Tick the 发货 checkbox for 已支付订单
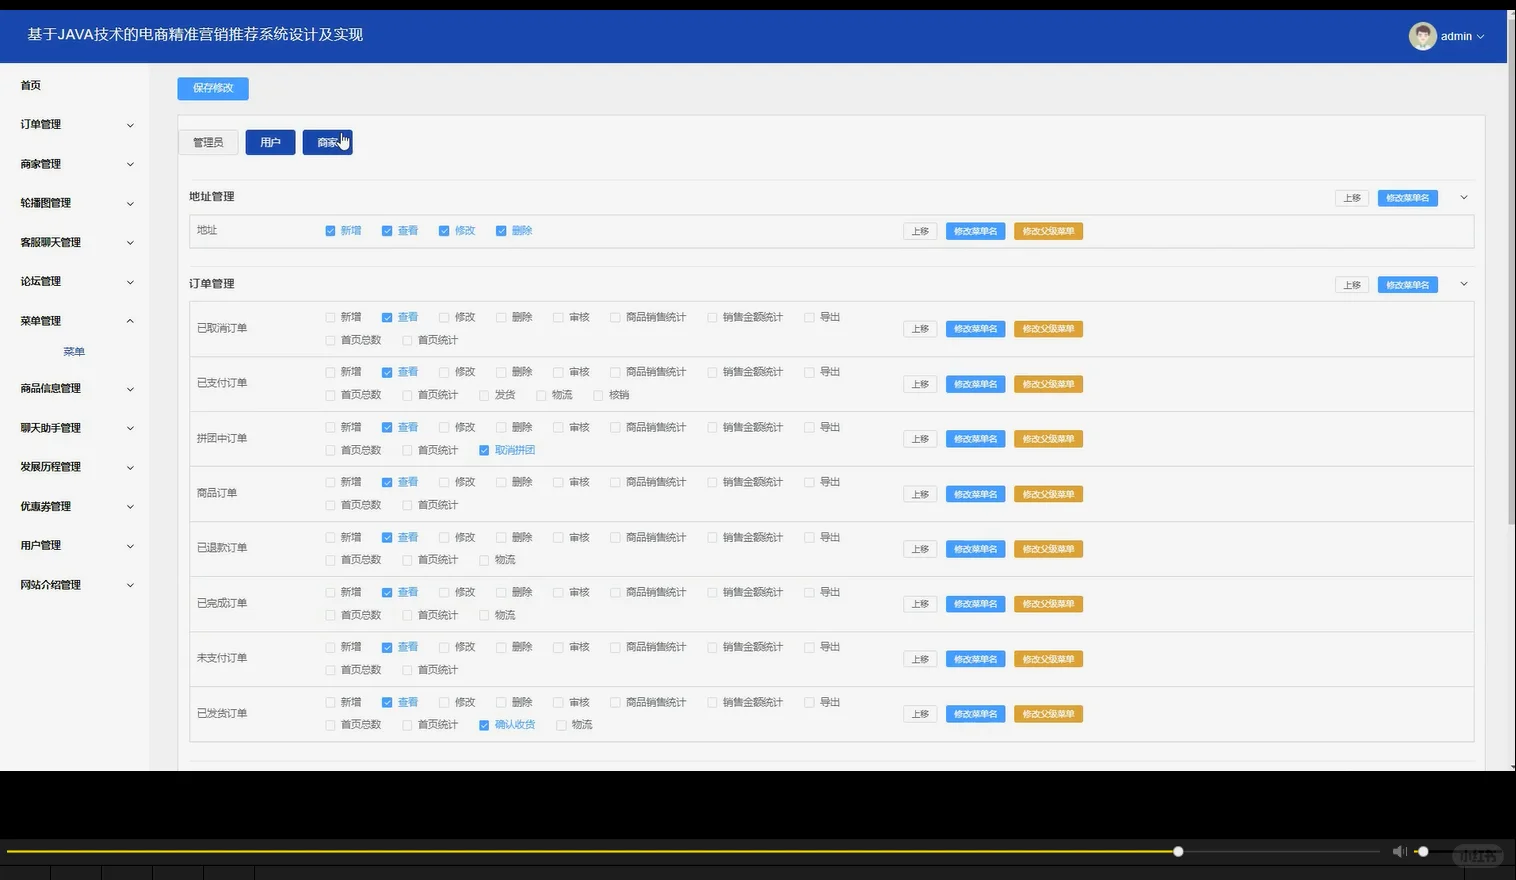1516x880 pixels. pos(484,395)
